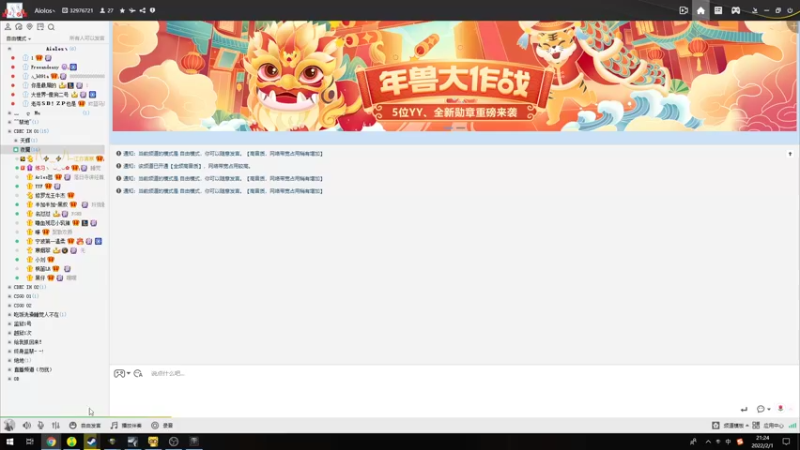Expand the CSGO 01 channel

coord(9,296)
